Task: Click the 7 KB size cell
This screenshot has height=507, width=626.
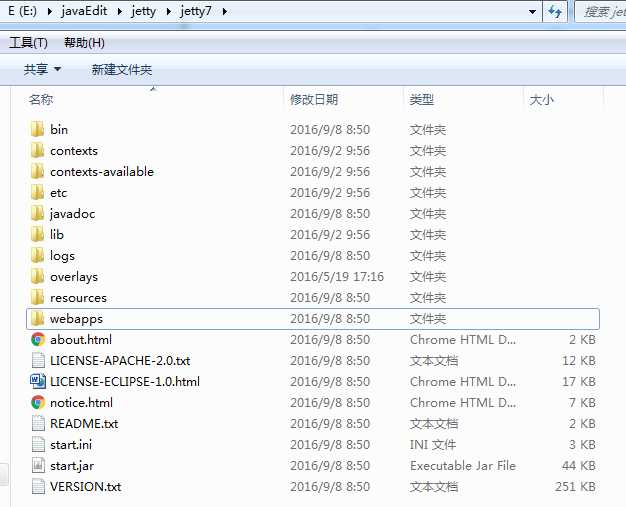Action: [x=582, y=402]
